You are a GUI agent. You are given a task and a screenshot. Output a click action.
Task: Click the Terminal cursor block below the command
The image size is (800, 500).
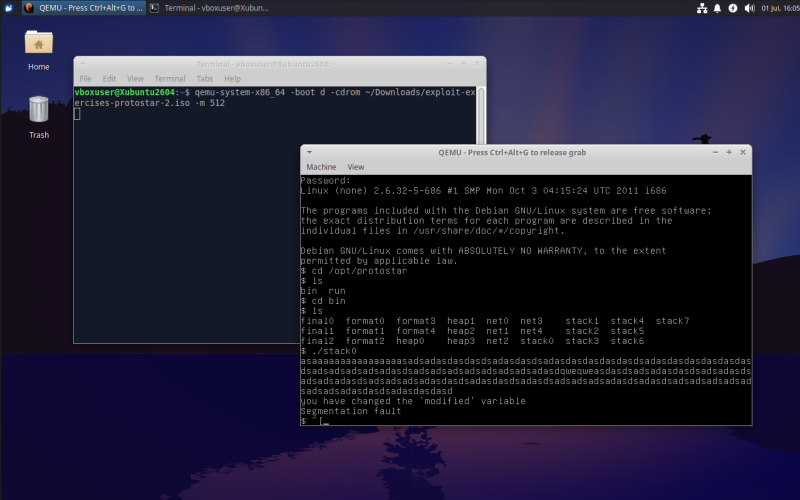point(77,114)
